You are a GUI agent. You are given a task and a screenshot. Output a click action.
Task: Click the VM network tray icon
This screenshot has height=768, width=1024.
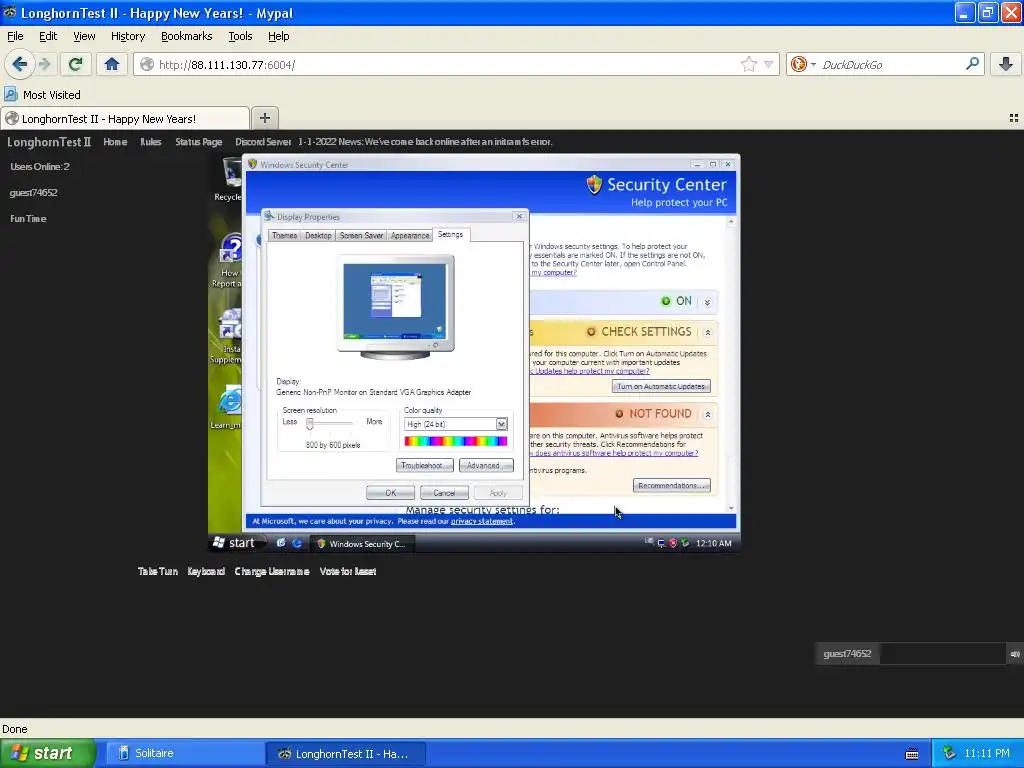[661, 543]
